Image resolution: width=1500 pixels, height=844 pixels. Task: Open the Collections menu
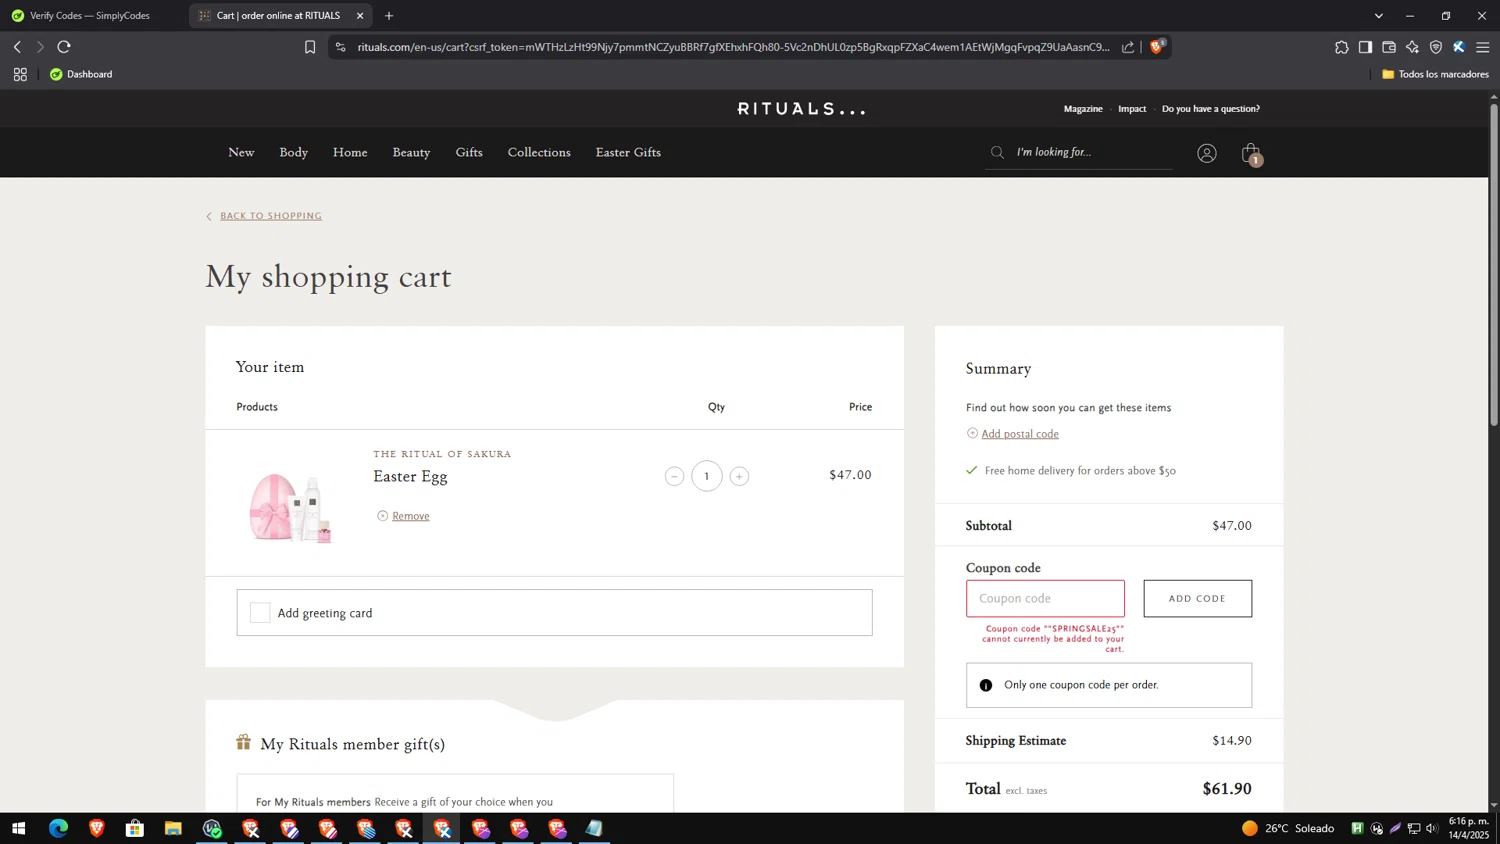539,152
